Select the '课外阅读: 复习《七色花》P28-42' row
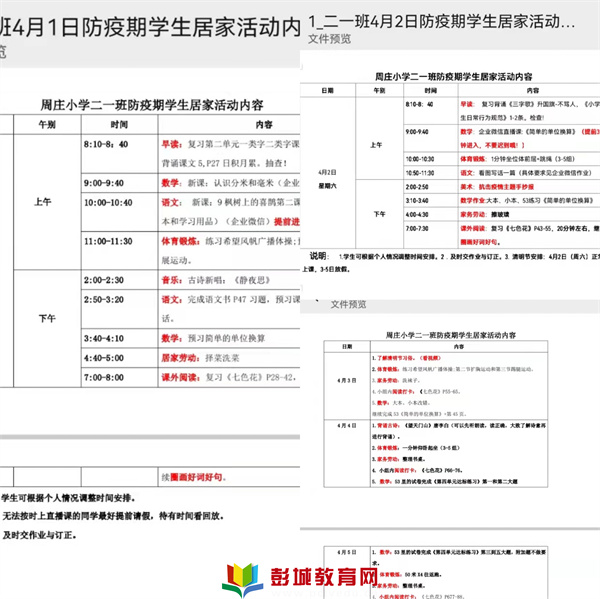This screenshot has height=599, width=600. [229, 377]
